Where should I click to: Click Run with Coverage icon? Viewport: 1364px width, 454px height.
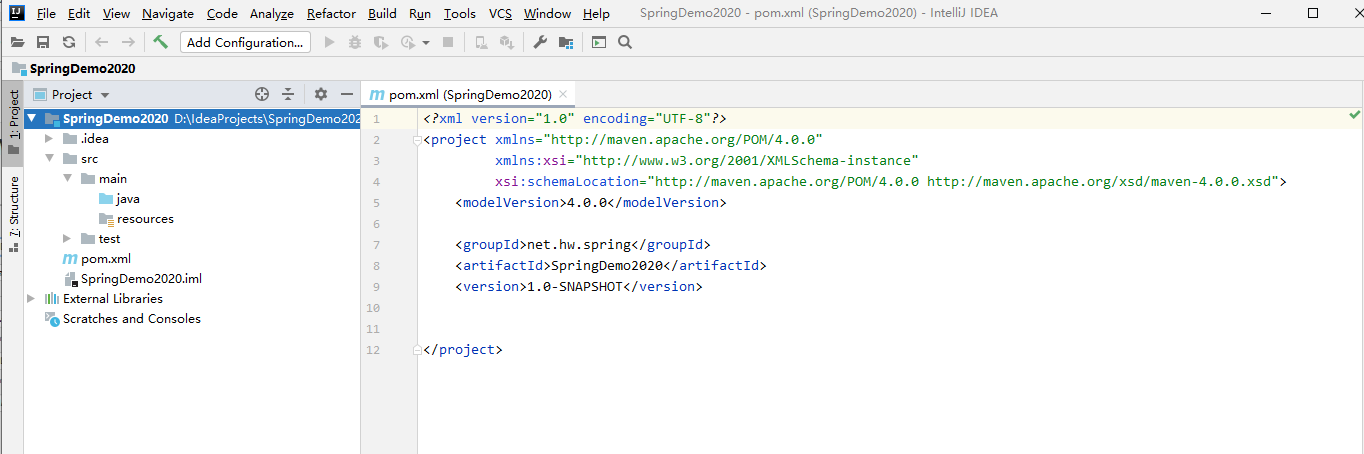pos(381,42)
